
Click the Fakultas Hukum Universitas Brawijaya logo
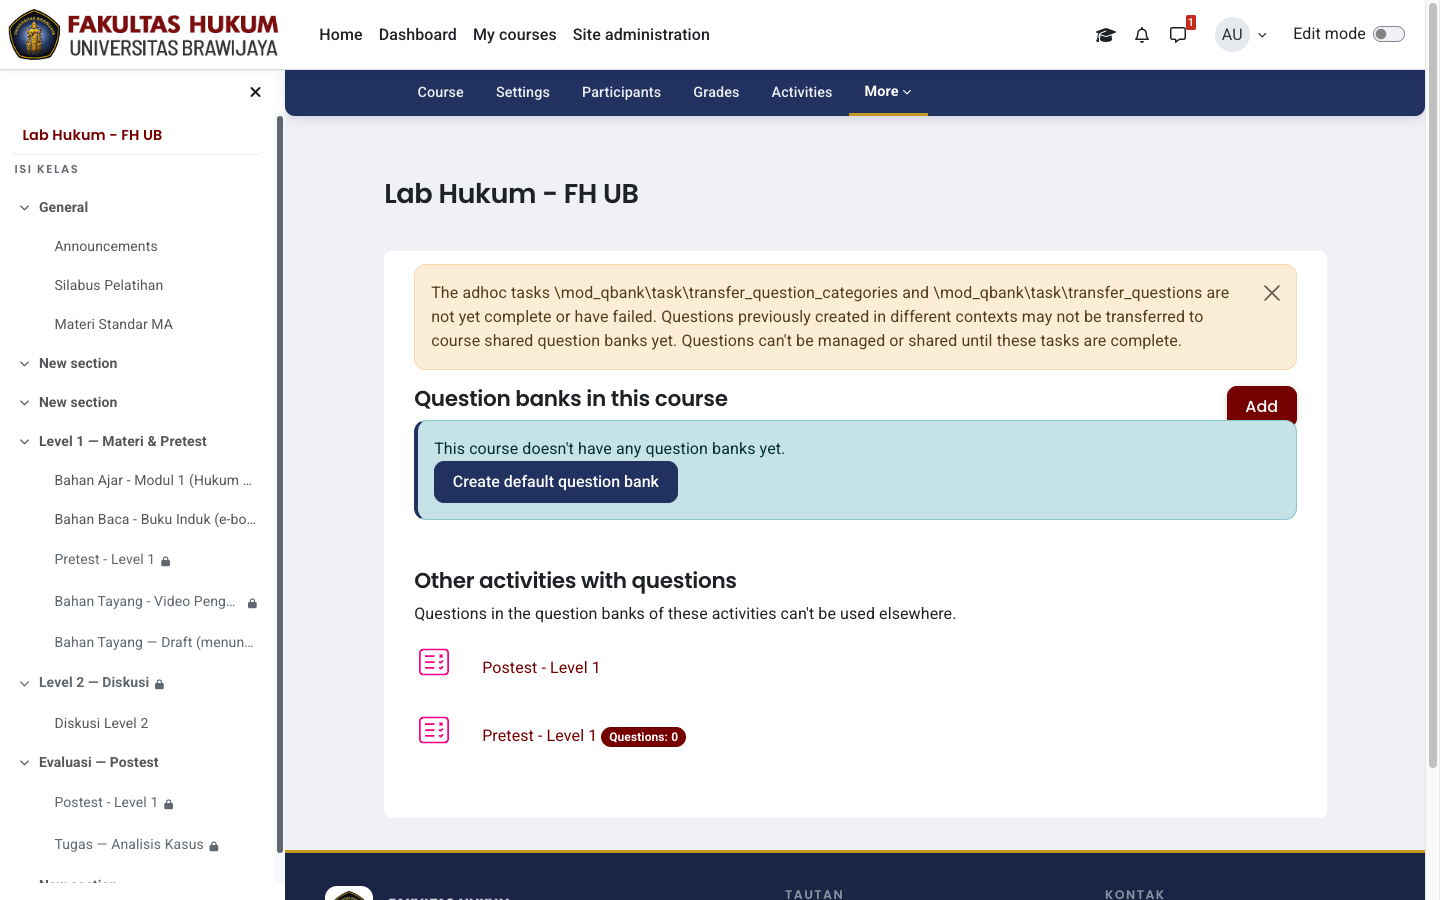(x=144, y=35)
